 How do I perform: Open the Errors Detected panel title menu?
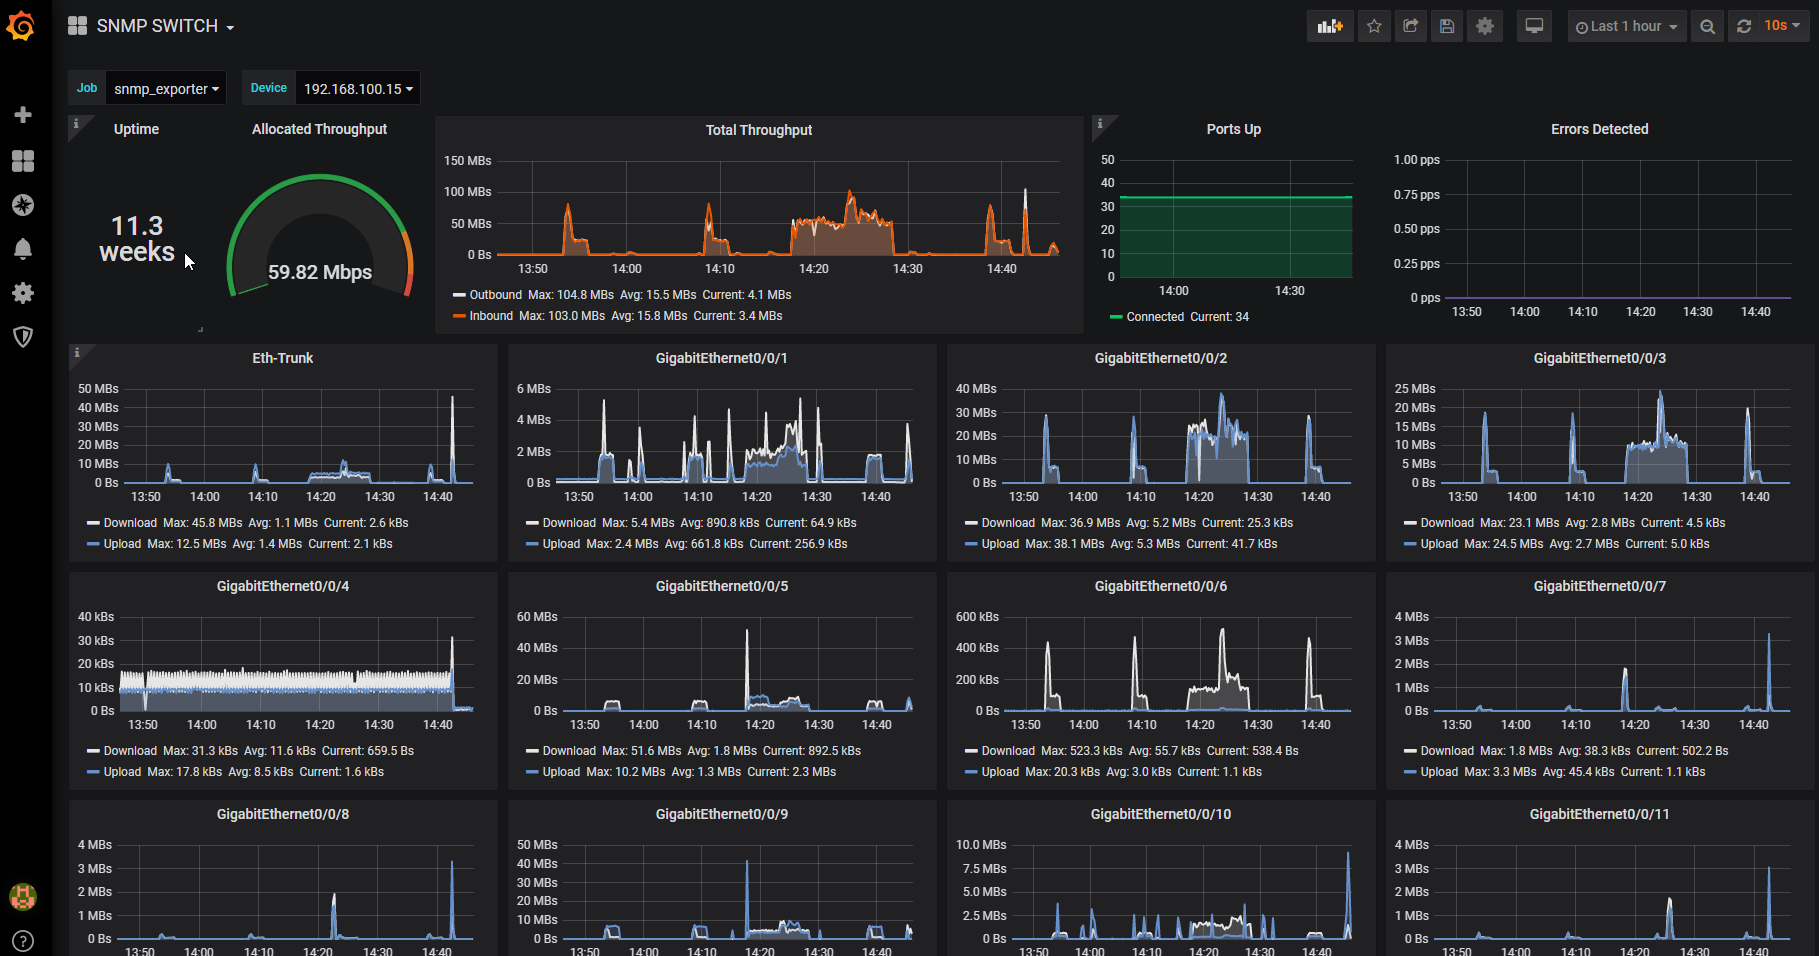(1599, 129)
